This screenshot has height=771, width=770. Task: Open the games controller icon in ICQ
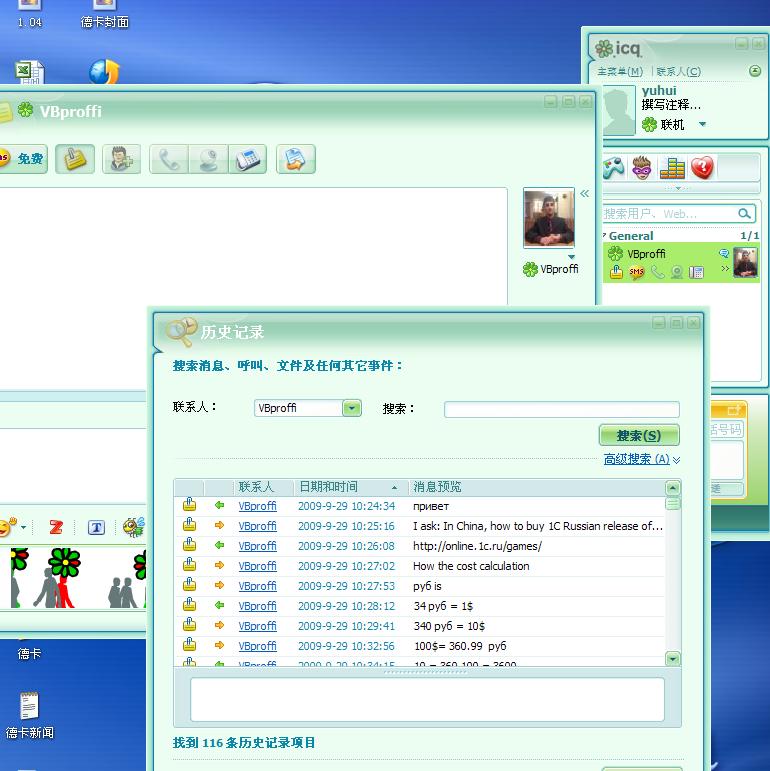click(x=612, y=167)
